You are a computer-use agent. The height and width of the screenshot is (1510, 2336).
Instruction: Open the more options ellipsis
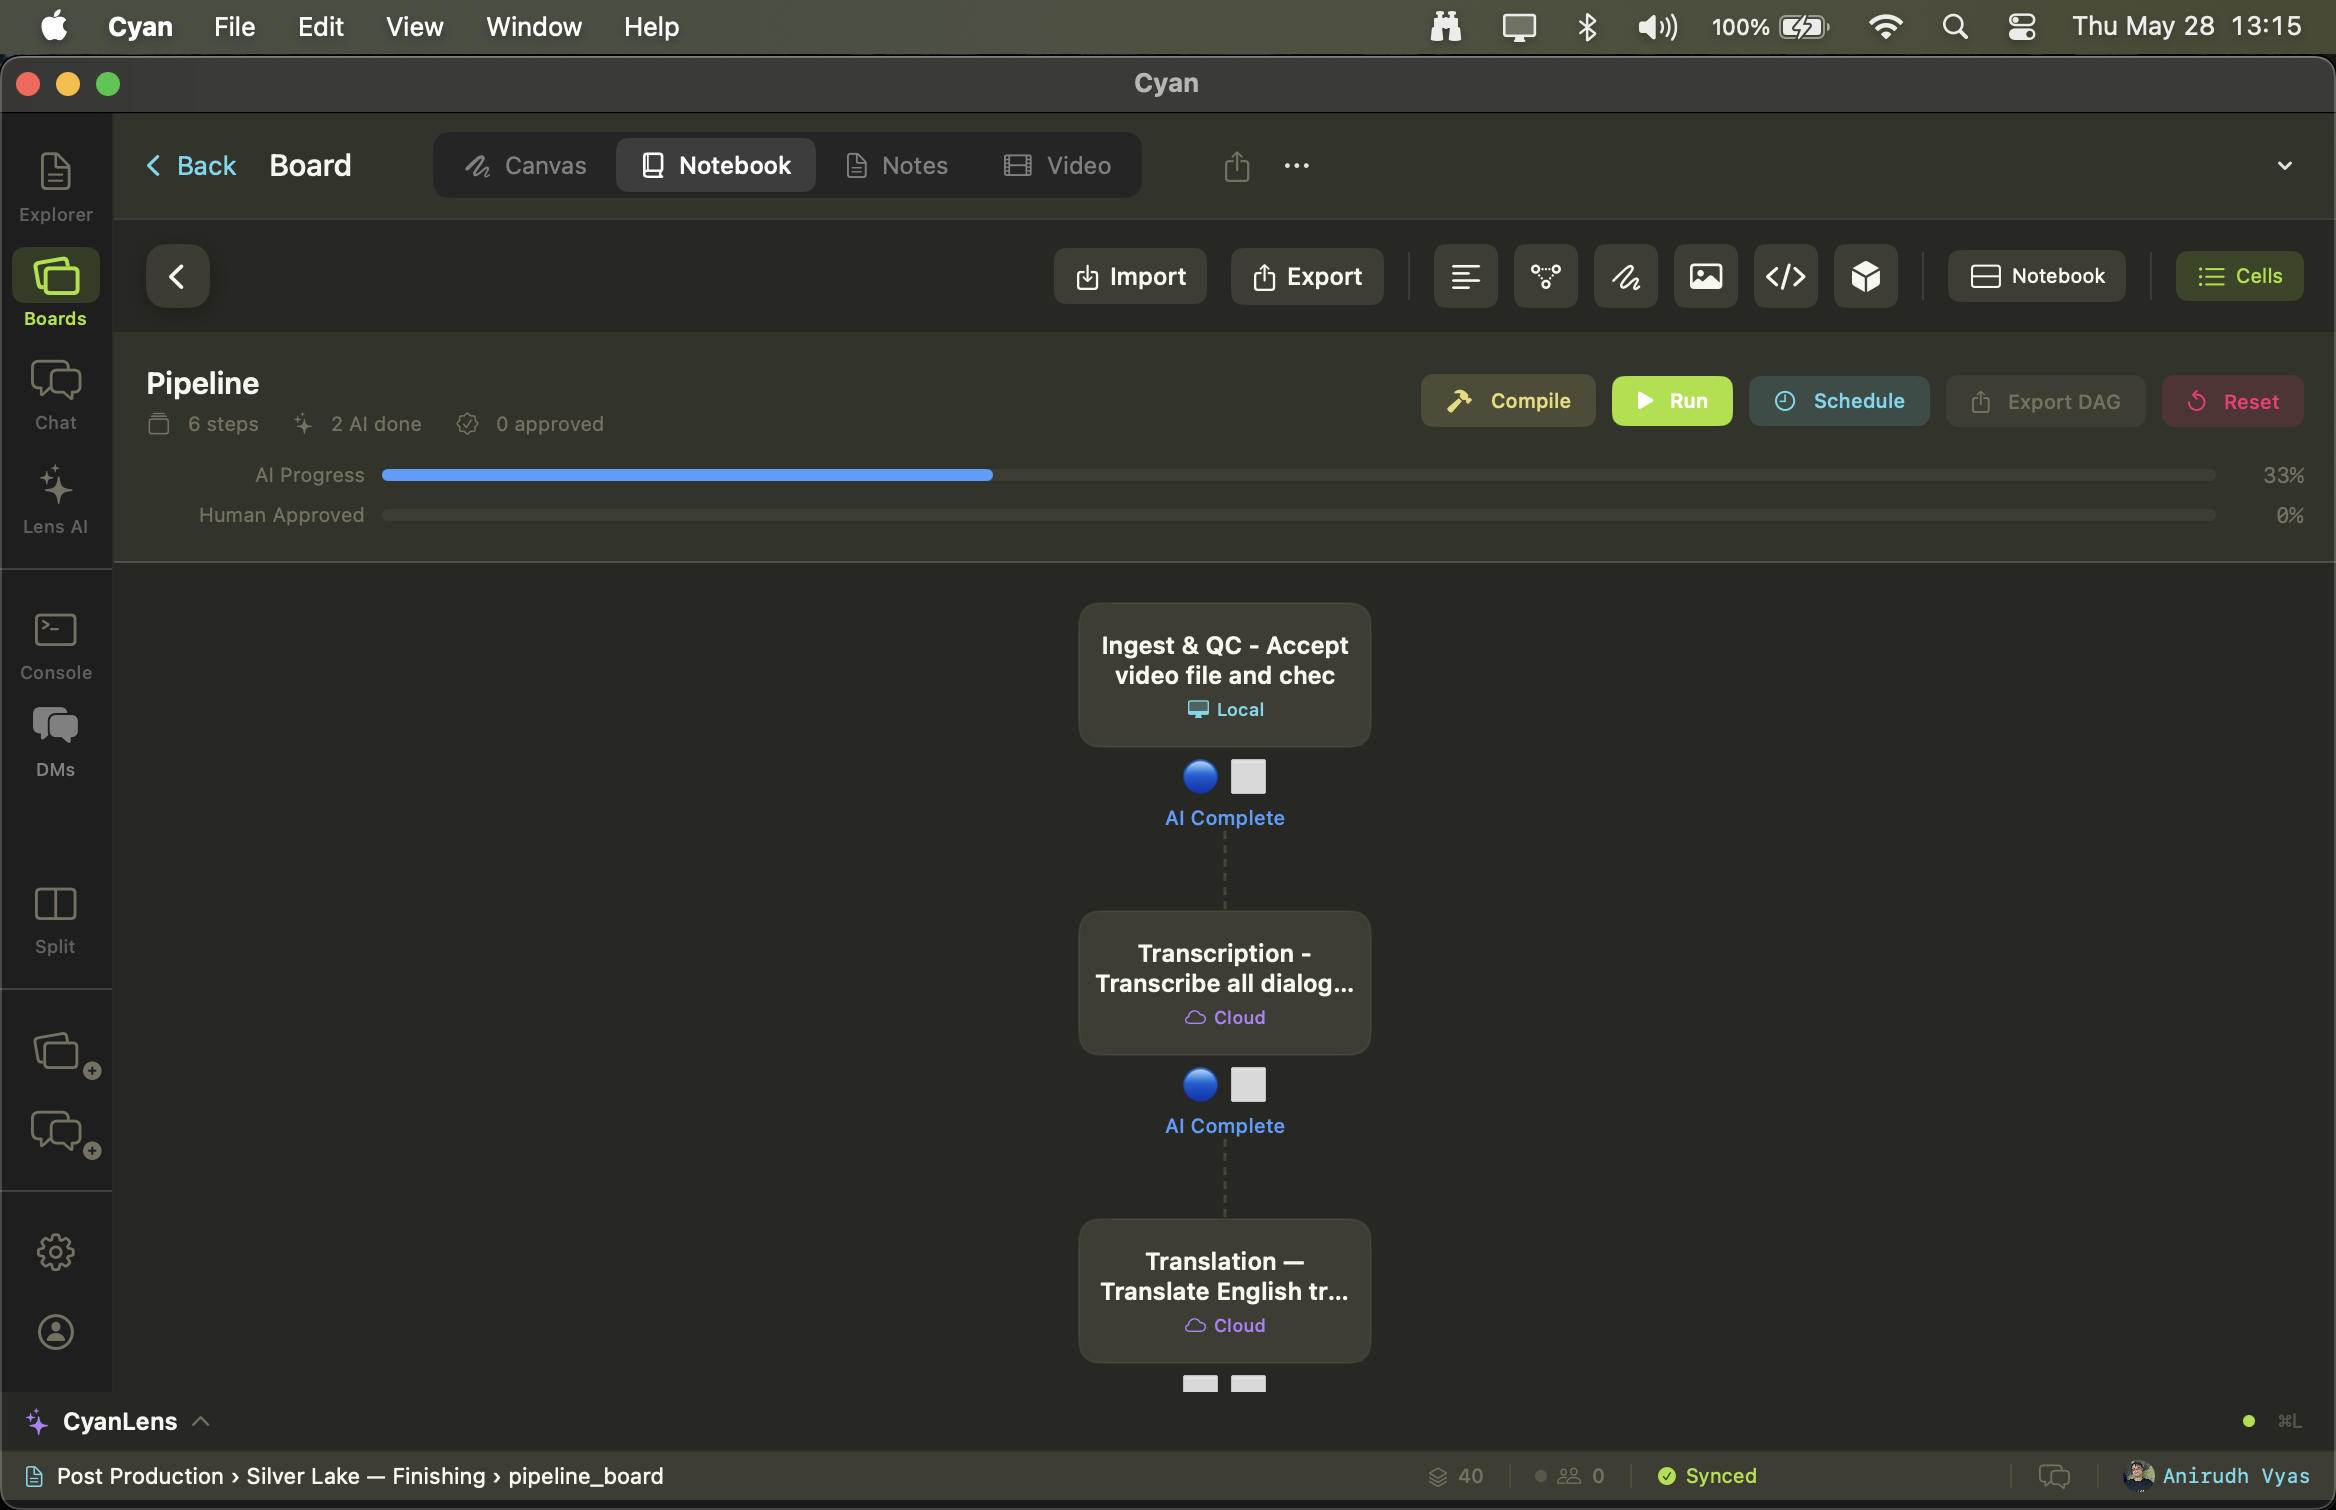[x=1297, y=166]
